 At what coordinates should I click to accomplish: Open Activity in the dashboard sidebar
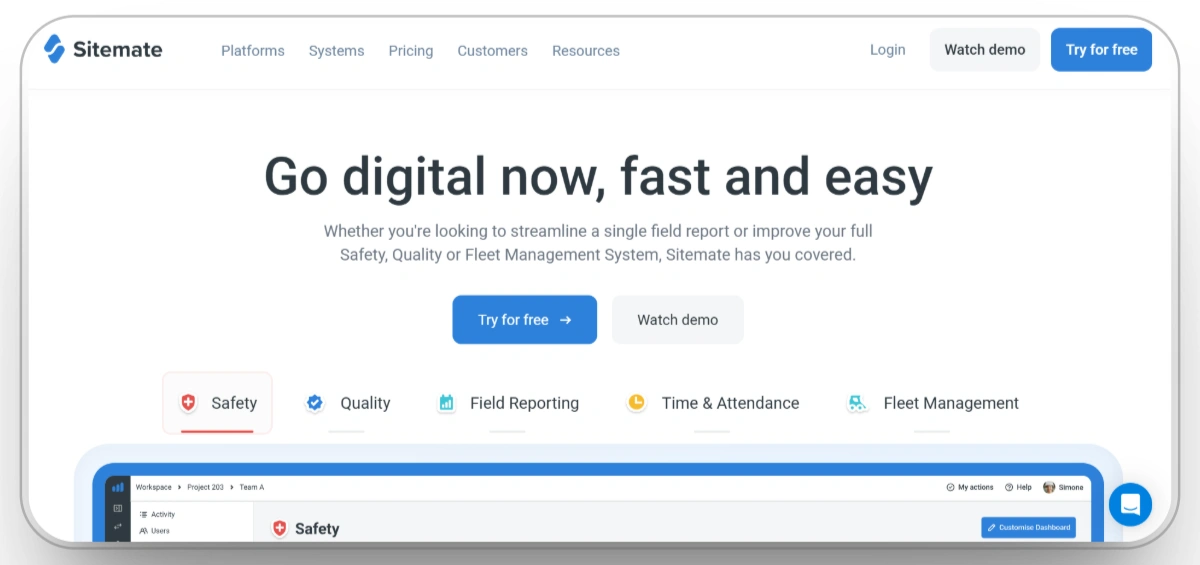157,514
